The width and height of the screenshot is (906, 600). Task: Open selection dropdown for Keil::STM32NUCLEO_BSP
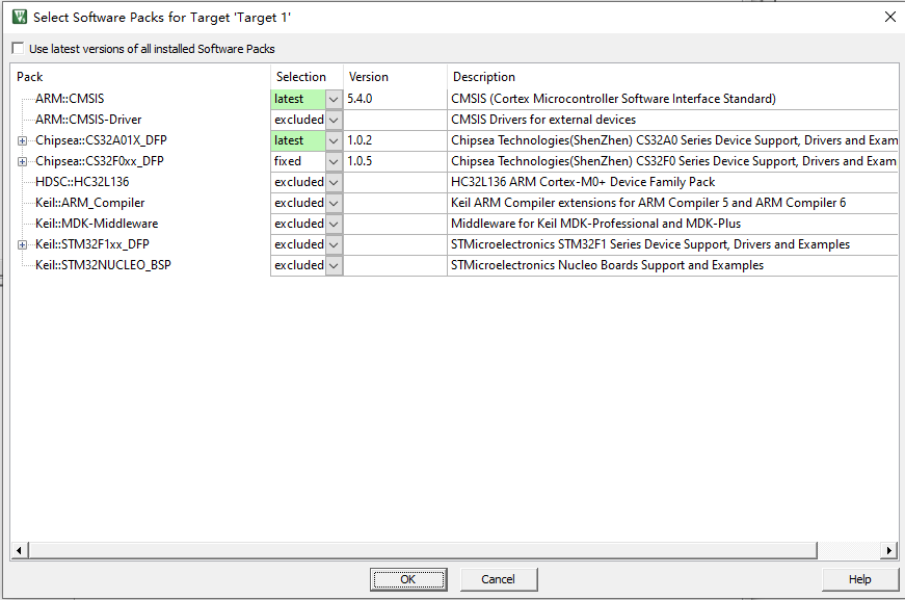click(333, 266)
